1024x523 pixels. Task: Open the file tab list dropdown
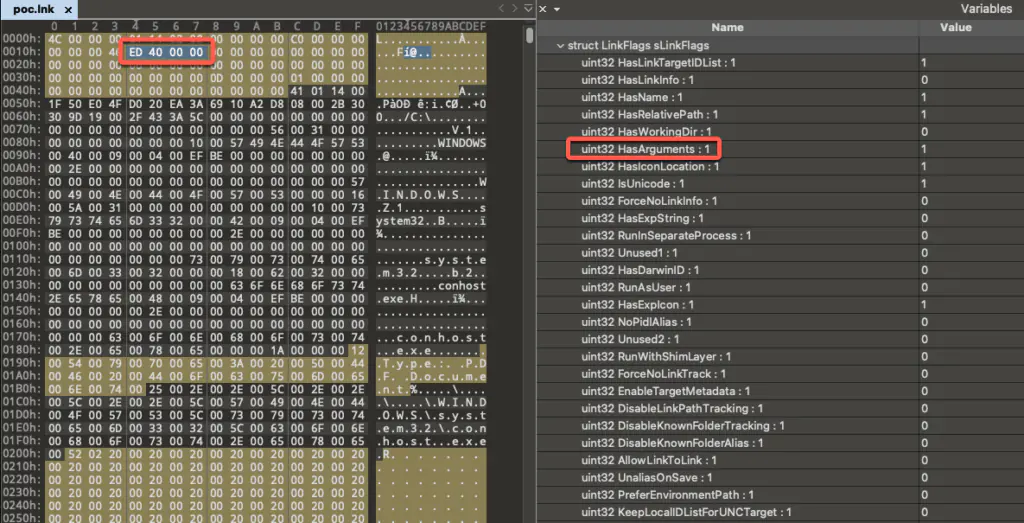pyautogui.click(x=528, y=9)
